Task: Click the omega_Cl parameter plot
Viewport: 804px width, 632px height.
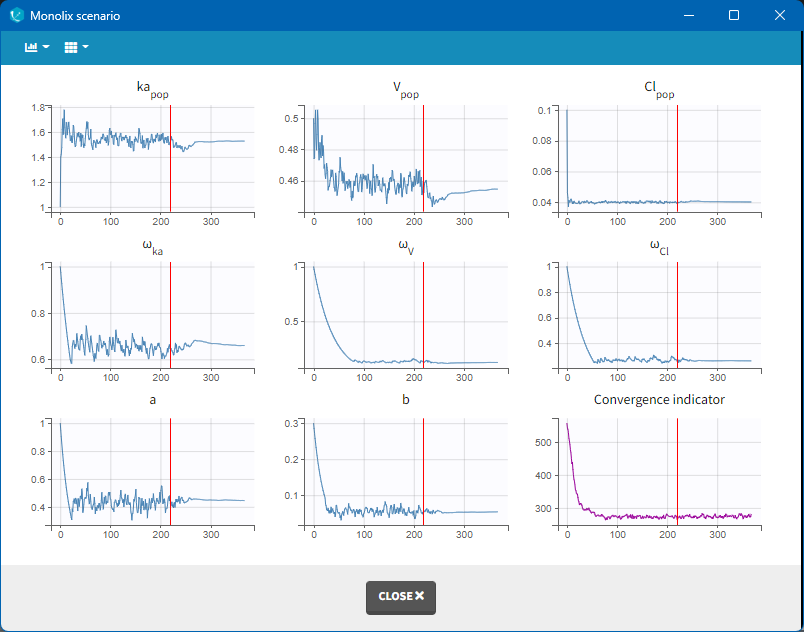Action: point(658,316)
